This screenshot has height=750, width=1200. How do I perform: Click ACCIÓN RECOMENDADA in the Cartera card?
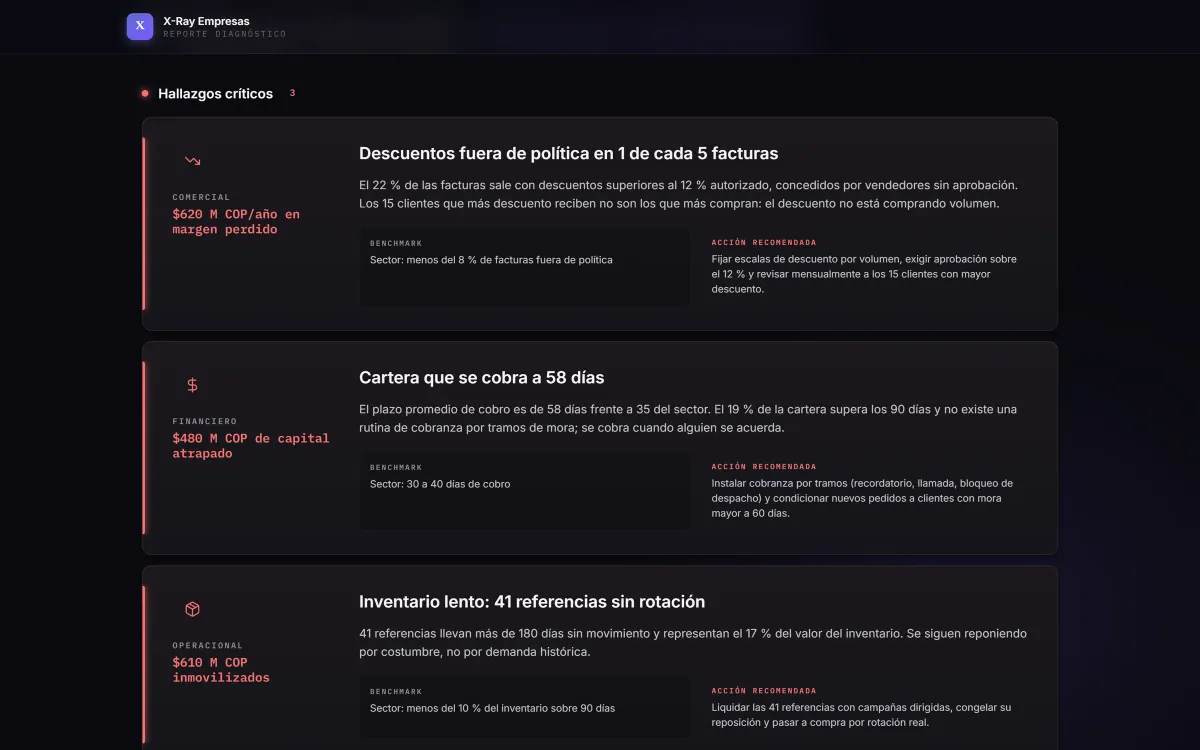click(x=764, y=467)
